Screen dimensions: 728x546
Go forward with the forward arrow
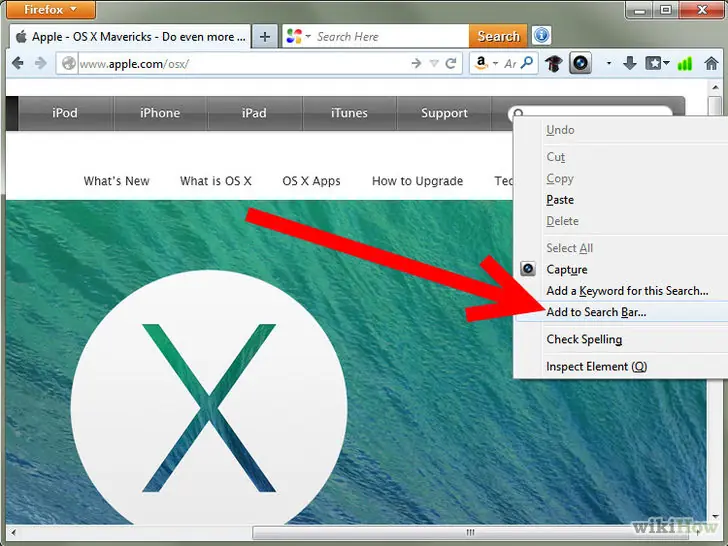[x=40, y=63]
